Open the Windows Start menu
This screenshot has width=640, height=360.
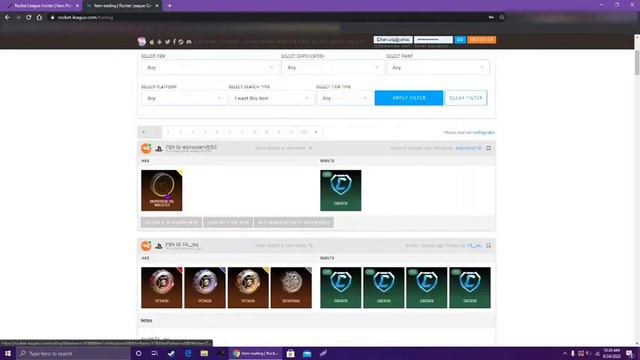(8, 353)
